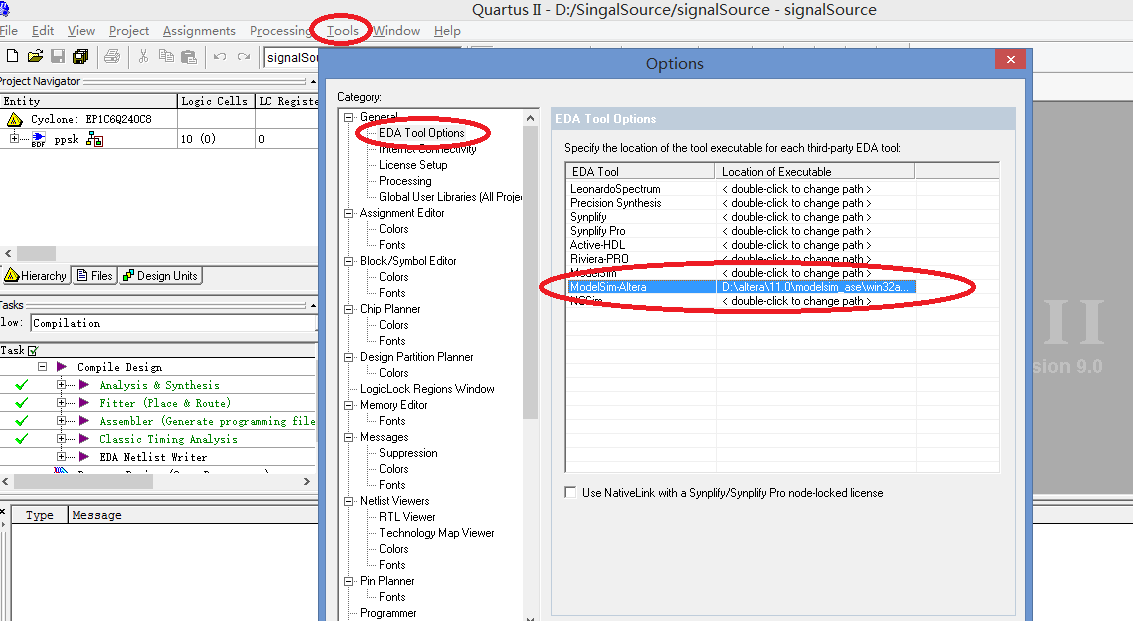Image resolution: width=1133 pixels, height=621 pixels.
Task: Collapse the Chip Planner category
Action: (x=348, y=309)
